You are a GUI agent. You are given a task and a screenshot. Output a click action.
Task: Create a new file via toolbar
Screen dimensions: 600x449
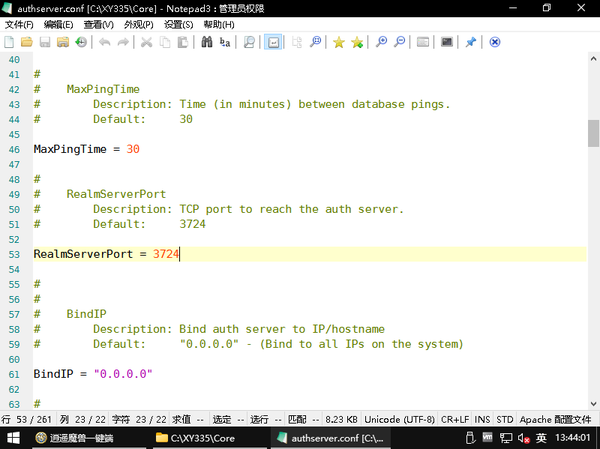click(9, 42)
